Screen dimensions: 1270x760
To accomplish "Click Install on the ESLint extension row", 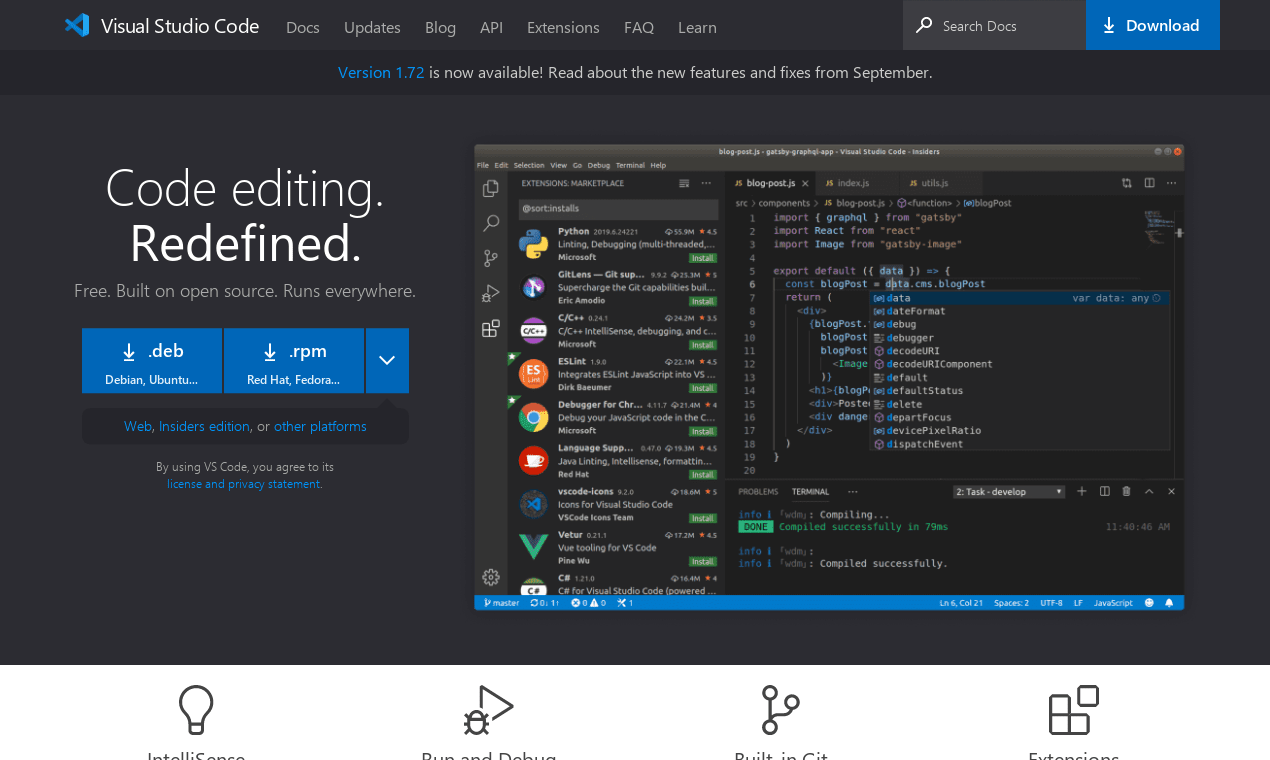I will [x=702, y=388].
